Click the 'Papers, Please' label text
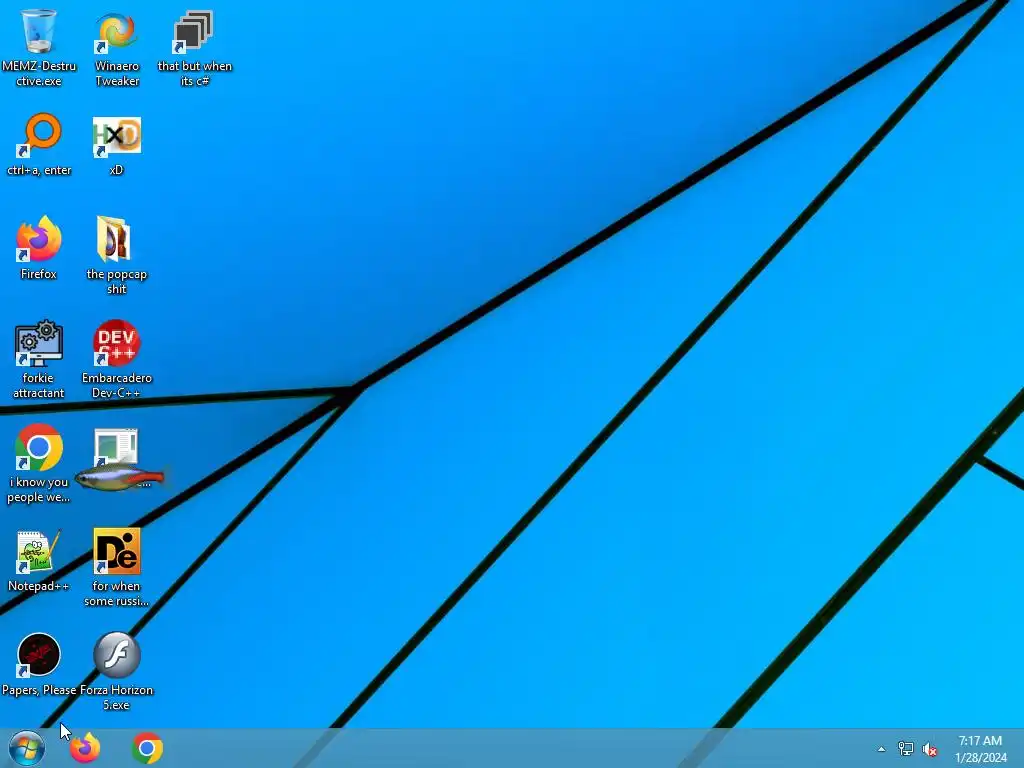The image size is (1024, 768). tap(39, 690)
